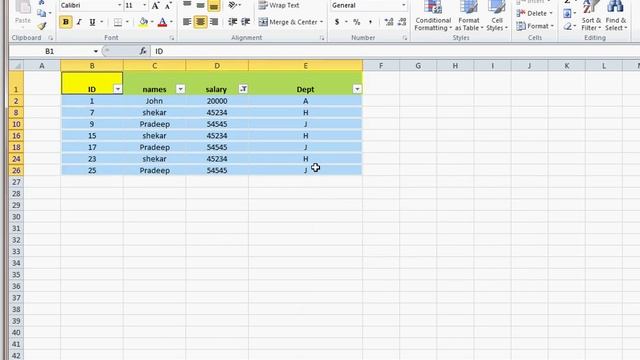Toggle Bold formatting
Viewport: 640px width, 360px height.
[65, 22]
